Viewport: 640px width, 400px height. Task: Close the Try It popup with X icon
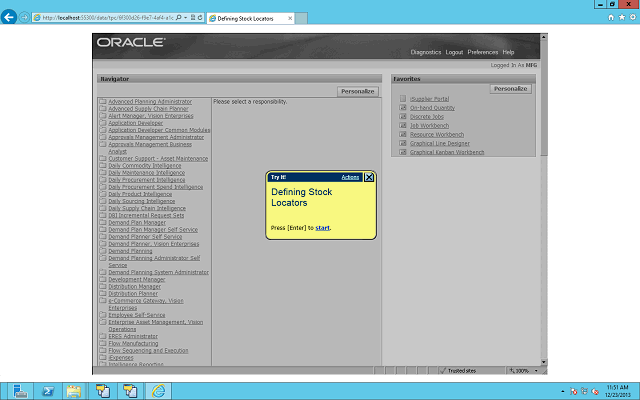tap(369, 177)
